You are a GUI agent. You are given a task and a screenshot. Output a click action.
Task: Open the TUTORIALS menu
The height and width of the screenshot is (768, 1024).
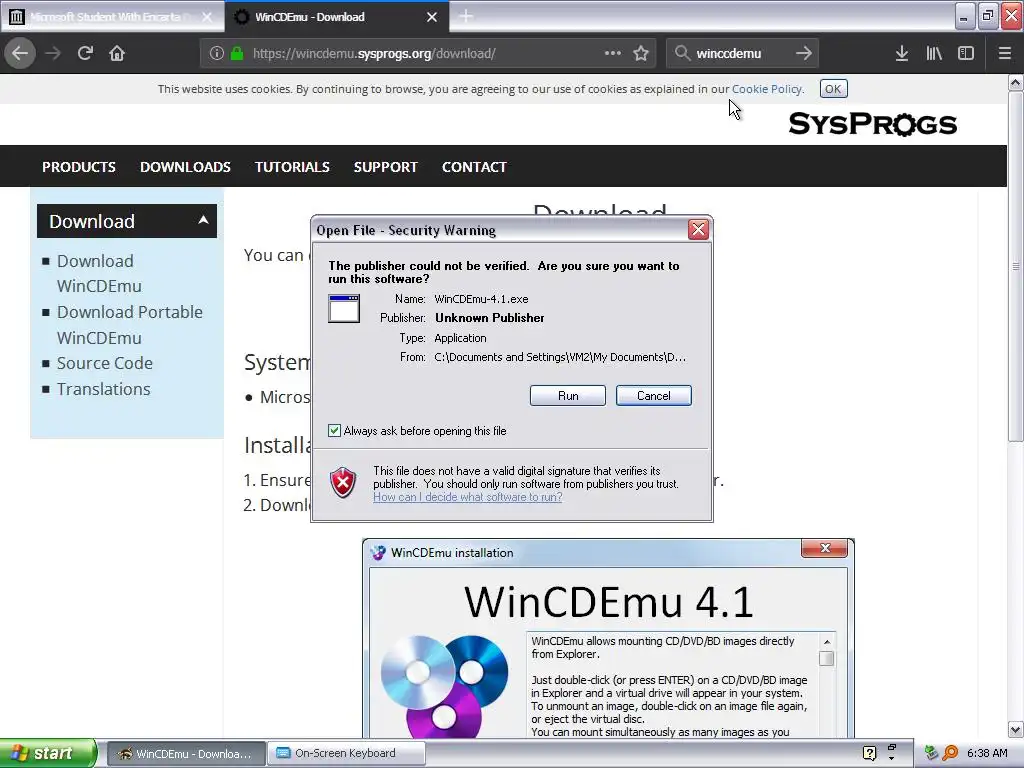point(292,167)
